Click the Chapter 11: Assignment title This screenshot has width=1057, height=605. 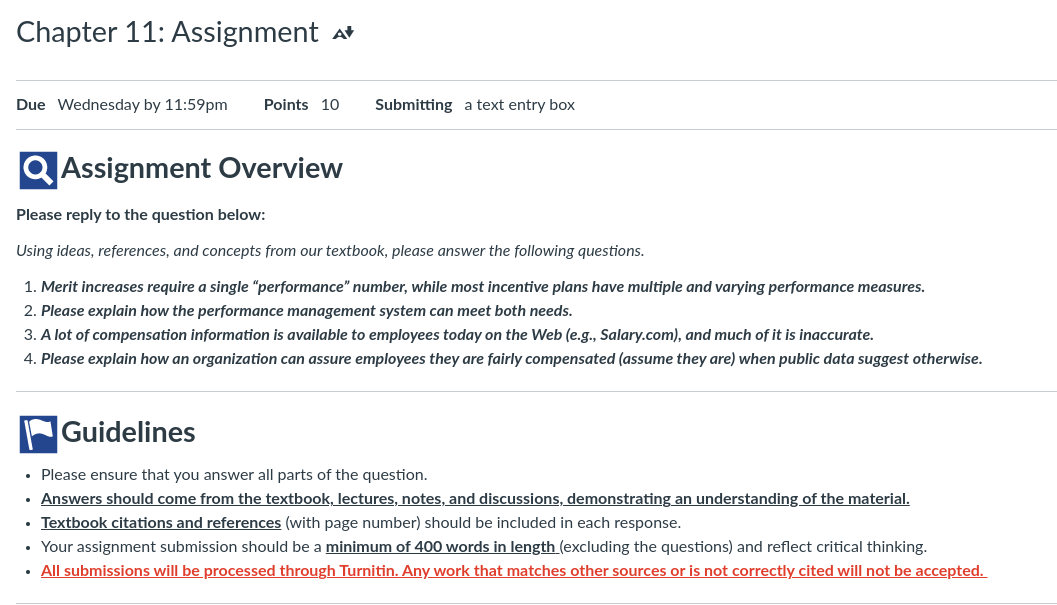pos(167,32)
